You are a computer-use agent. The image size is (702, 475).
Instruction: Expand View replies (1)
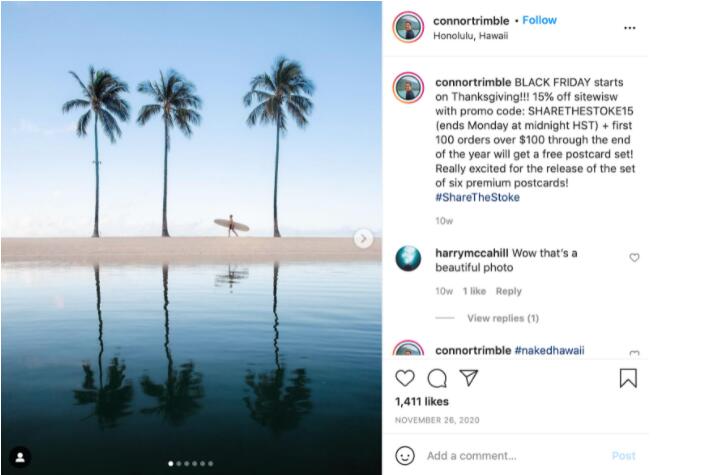tap(502, 318)
